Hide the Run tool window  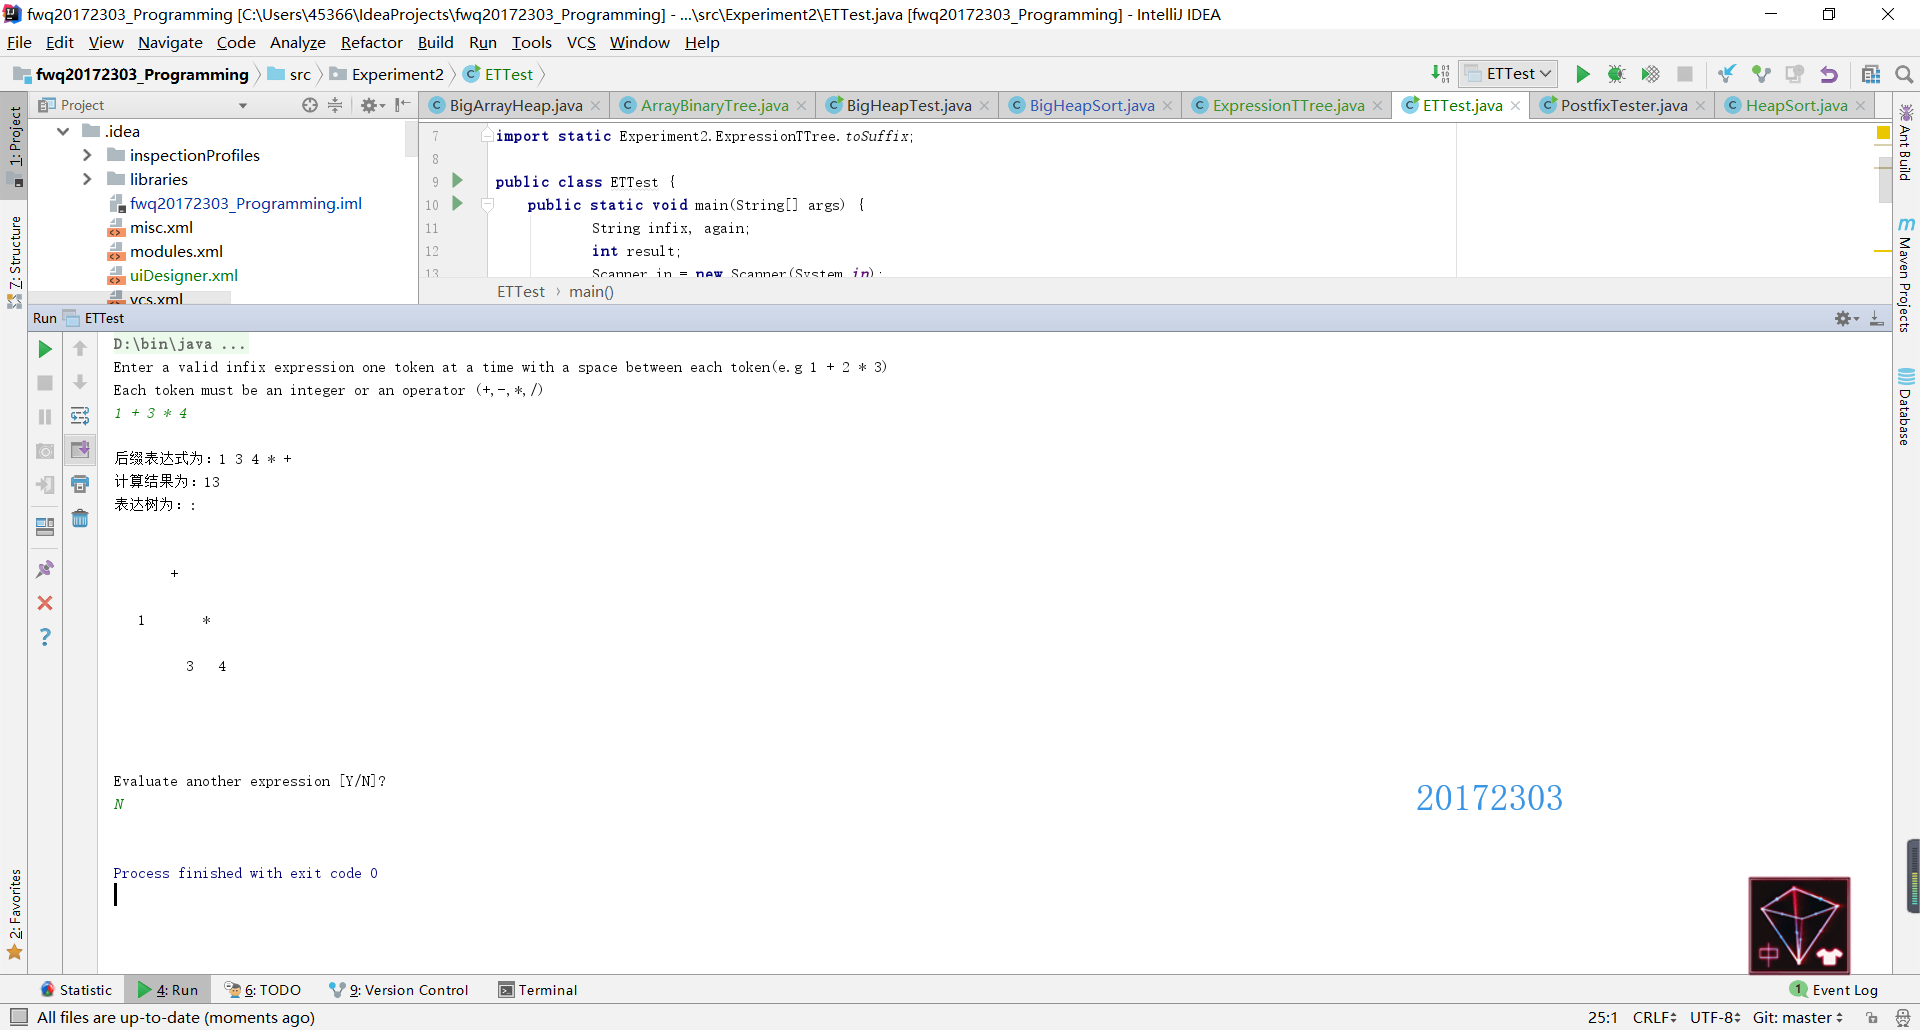[x=1877, y=318]
